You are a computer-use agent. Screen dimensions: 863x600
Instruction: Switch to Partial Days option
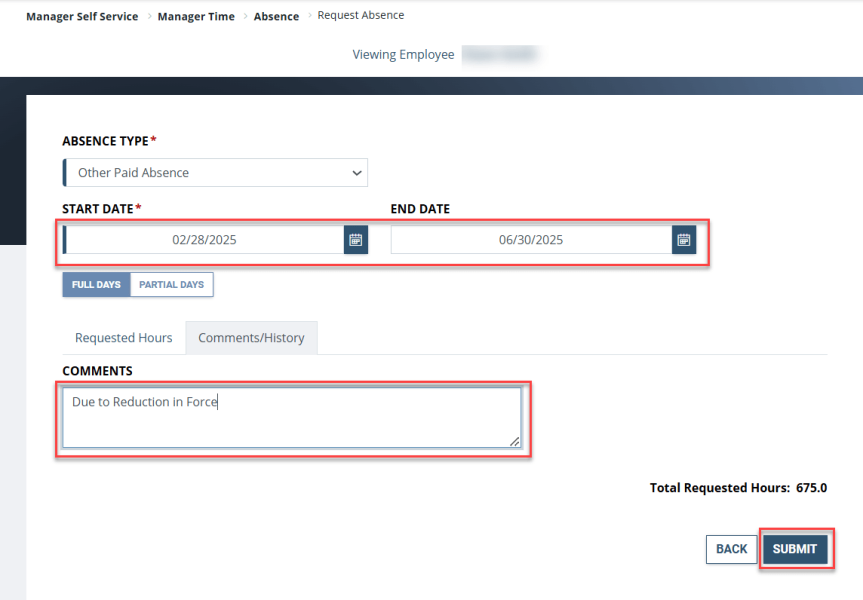pyautogui.click(x=171, y=285)
